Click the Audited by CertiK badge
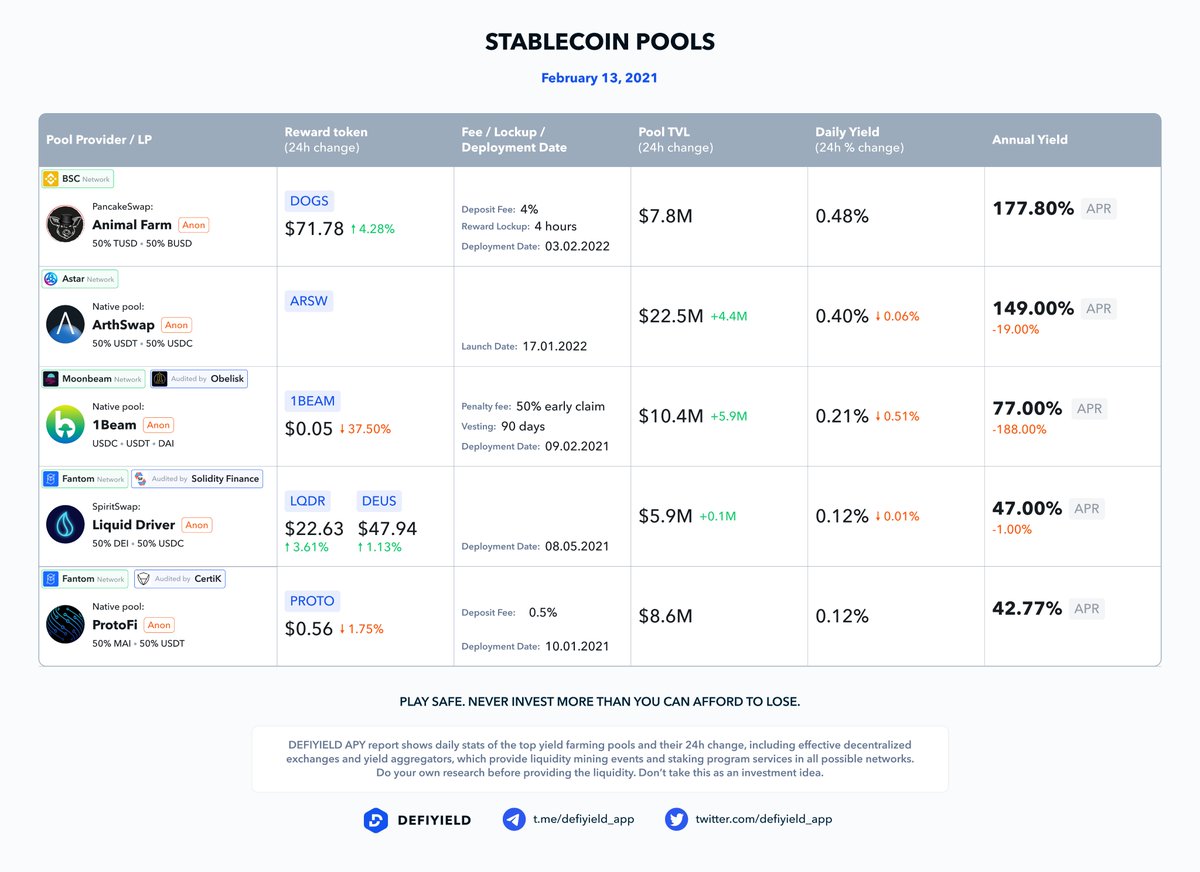1200x872 pixels. click(178, 579)
